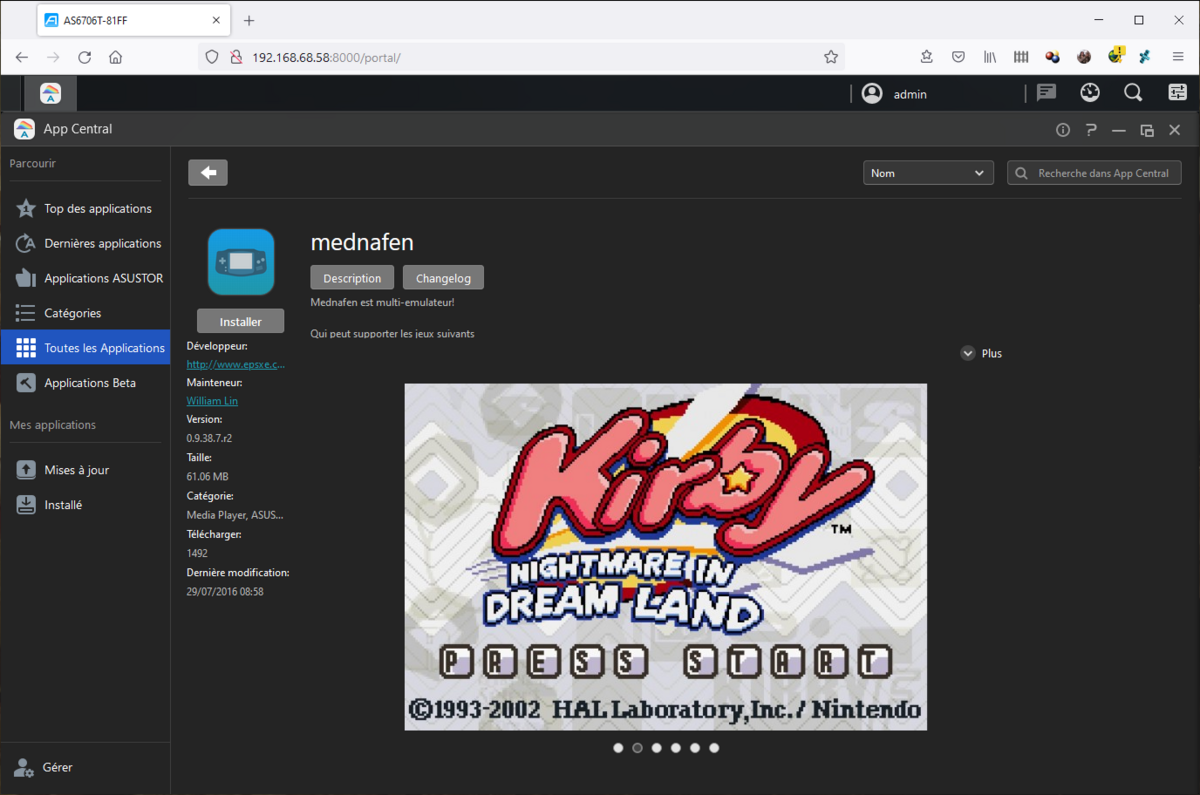Select Toutes les Applications
Image resolution: width=1200 pixels, height=795 pixels.
pos(85,348)
